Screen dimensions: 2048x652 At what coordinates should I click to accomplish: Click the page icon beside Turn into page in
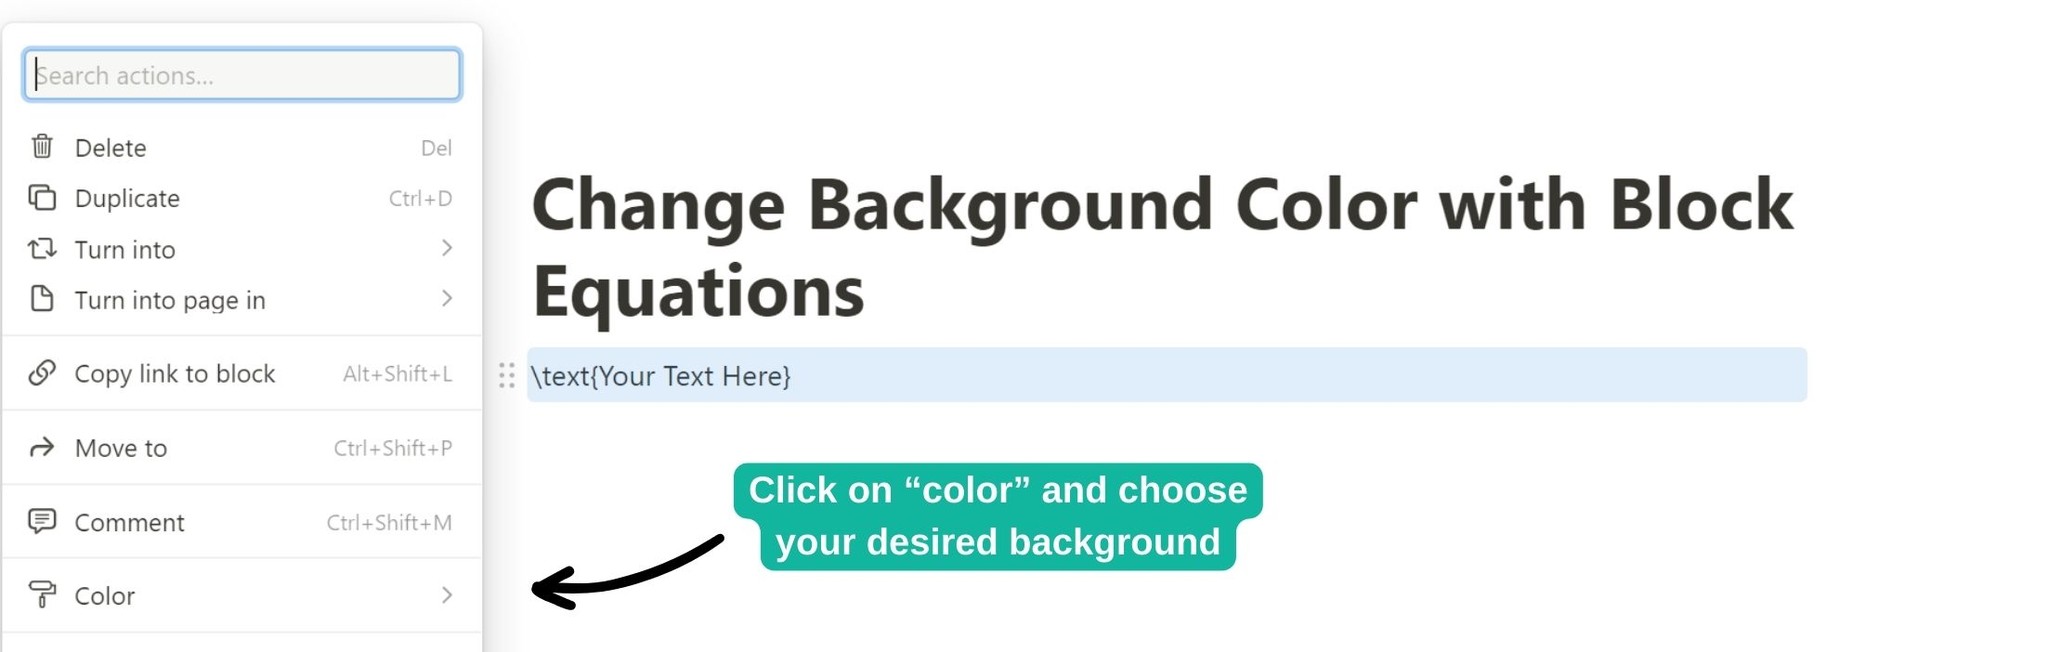coord(41,299)
